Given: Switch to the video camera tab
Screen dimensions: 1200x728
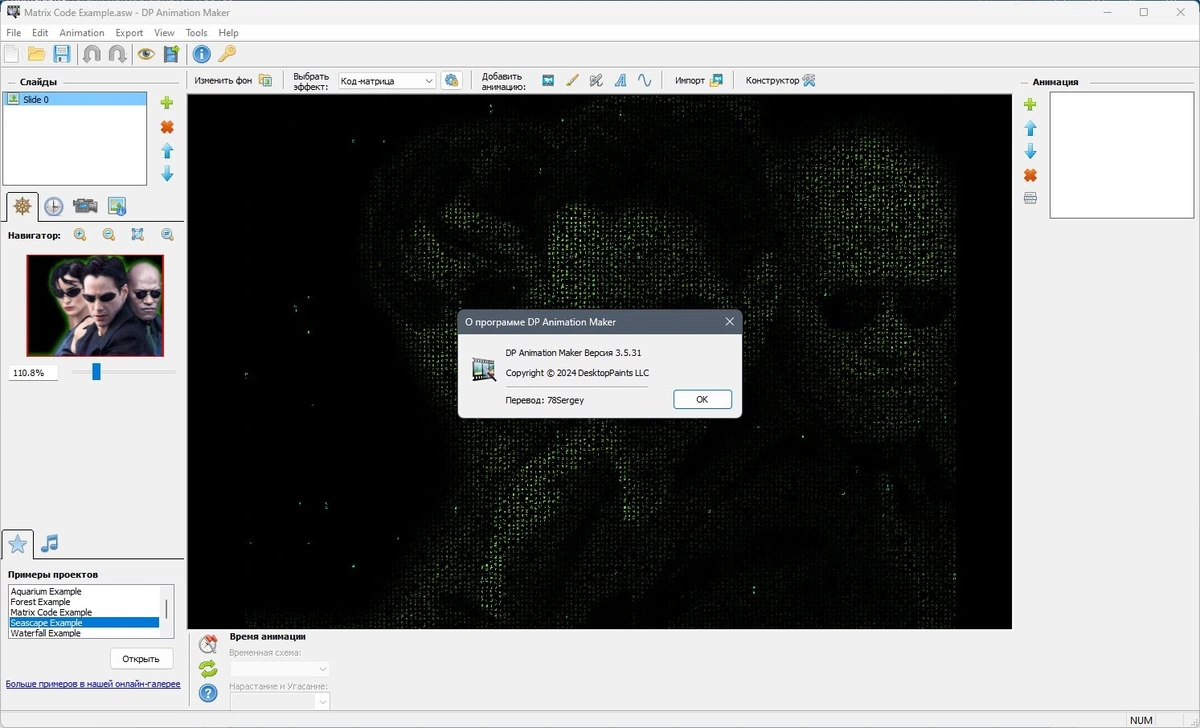Looking at the screenshot, I should [x=85, y=207].
